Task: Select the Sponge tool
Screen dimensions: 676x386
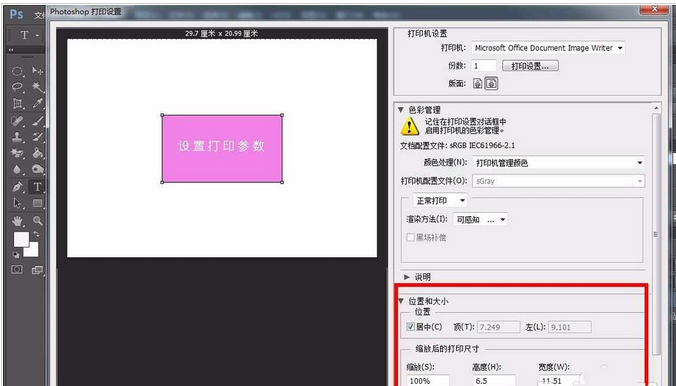Action: point(38,169)
